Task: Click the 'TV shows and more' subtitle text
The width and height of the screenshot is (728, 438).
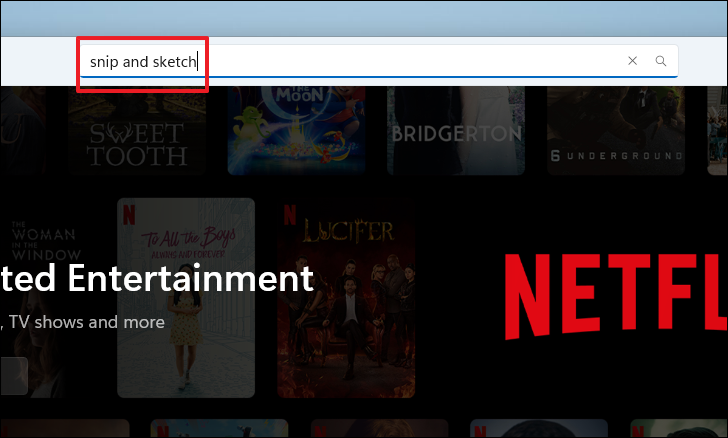Action: pos(87,322)
